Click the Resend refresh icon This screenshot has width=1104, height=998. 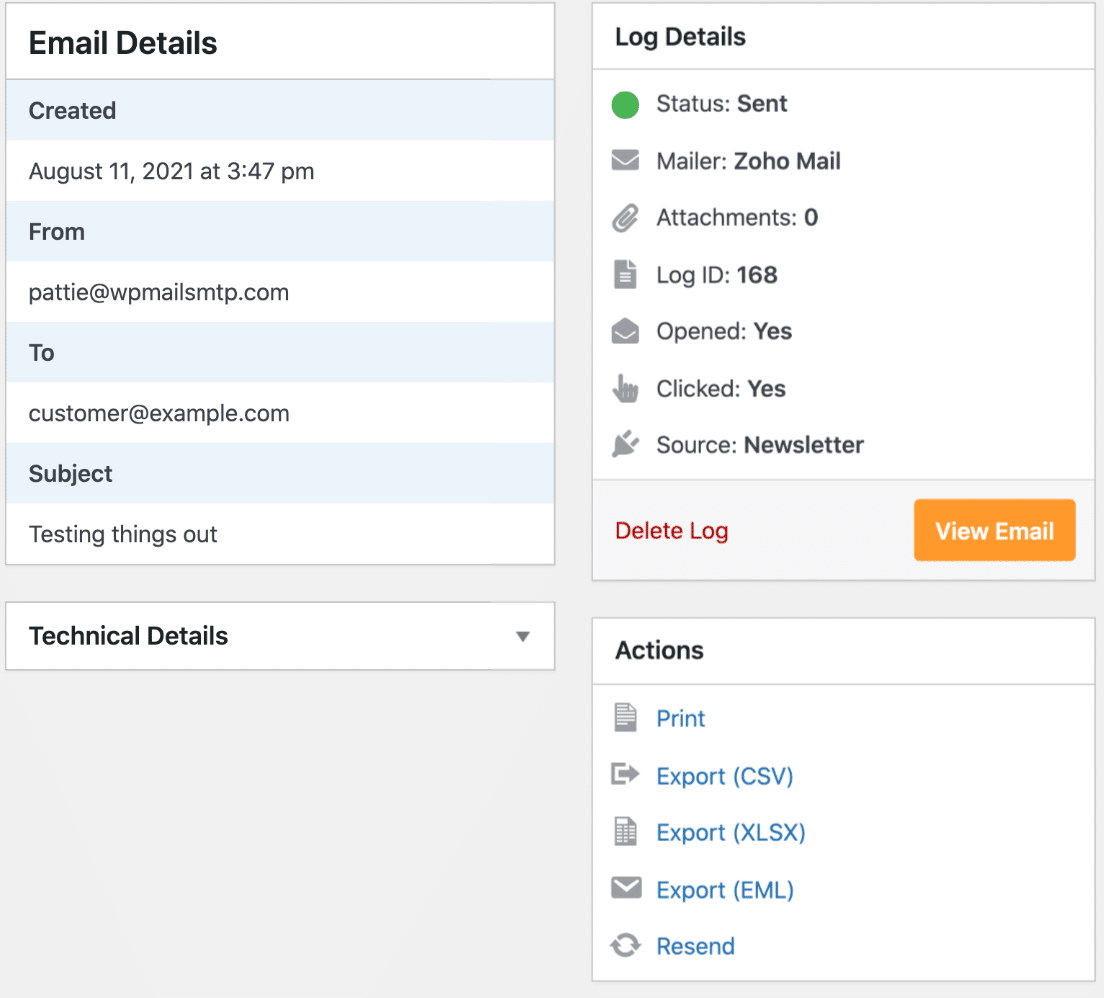coord(626,945)
